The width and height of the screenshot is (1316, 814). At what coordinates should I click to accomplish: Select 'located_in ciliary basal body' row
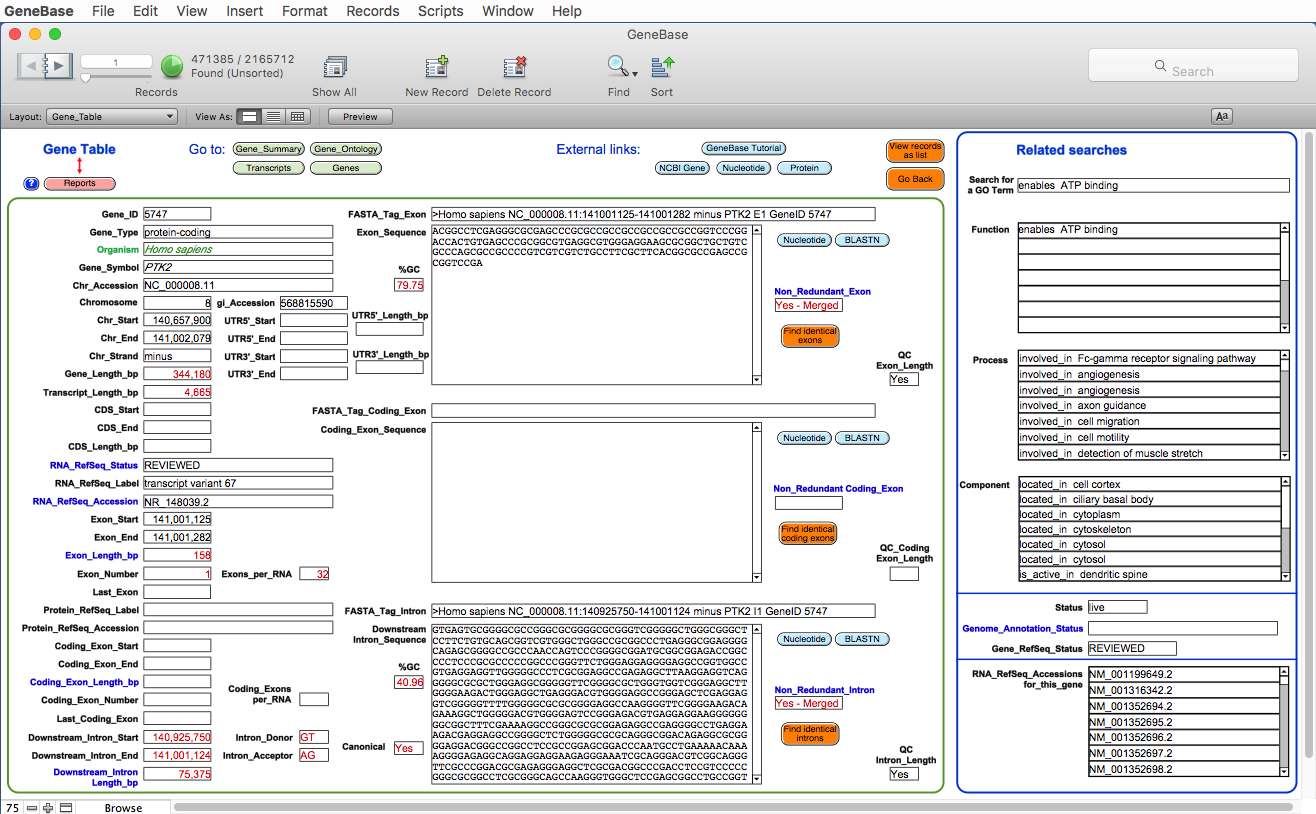[x=1148, y=499]
